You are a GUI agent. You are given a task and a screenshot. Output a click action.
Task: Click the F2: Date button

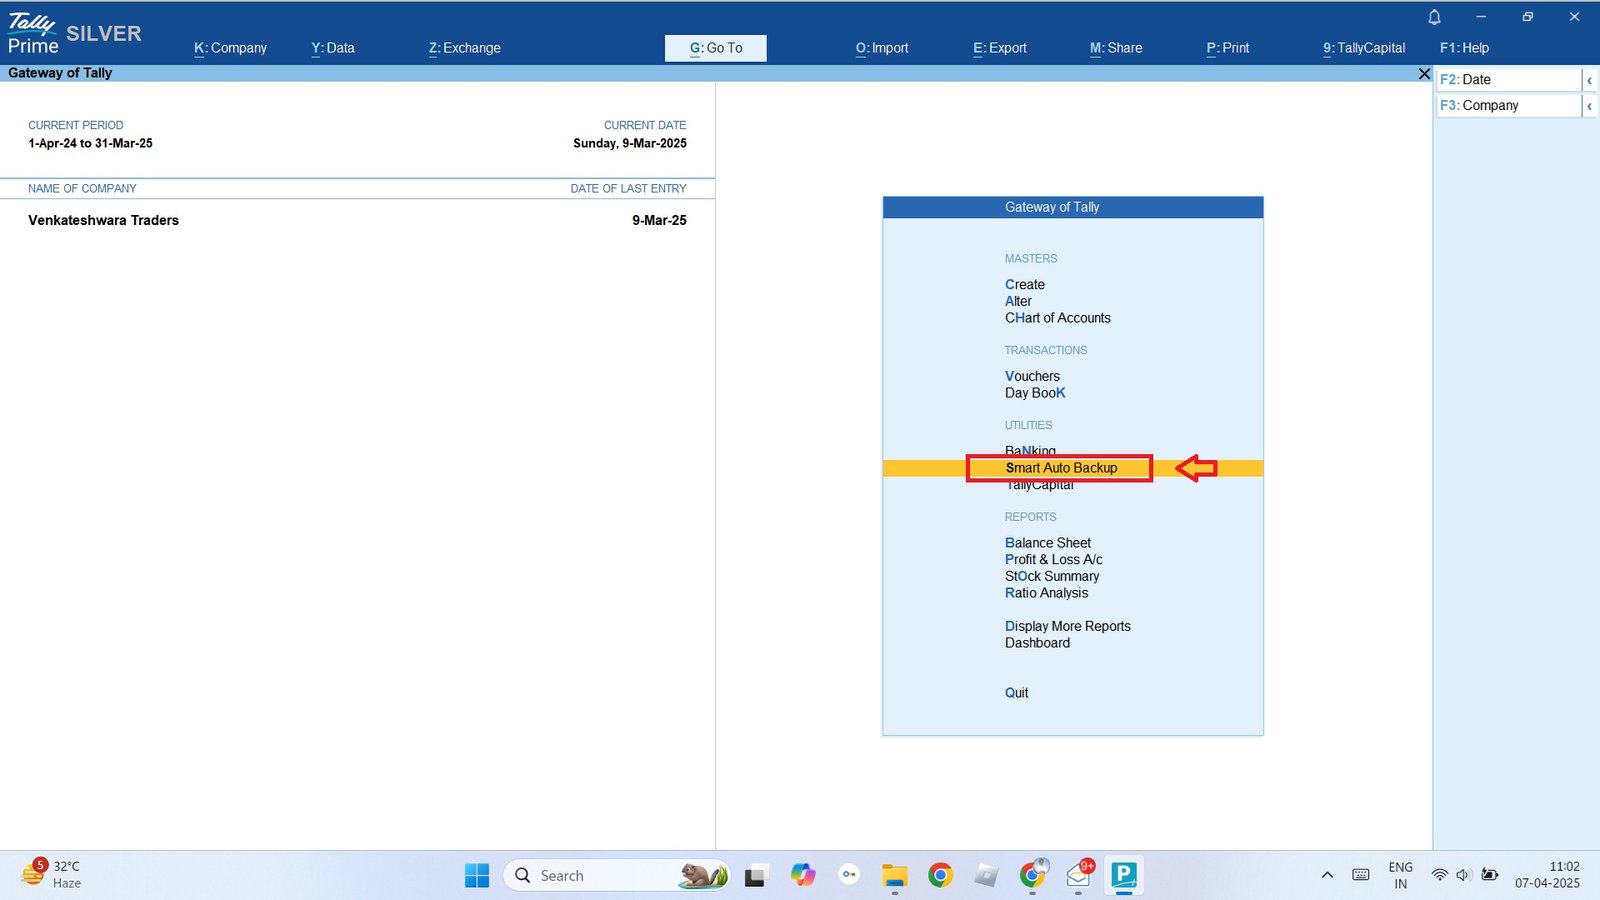[x=1509, y=80]
